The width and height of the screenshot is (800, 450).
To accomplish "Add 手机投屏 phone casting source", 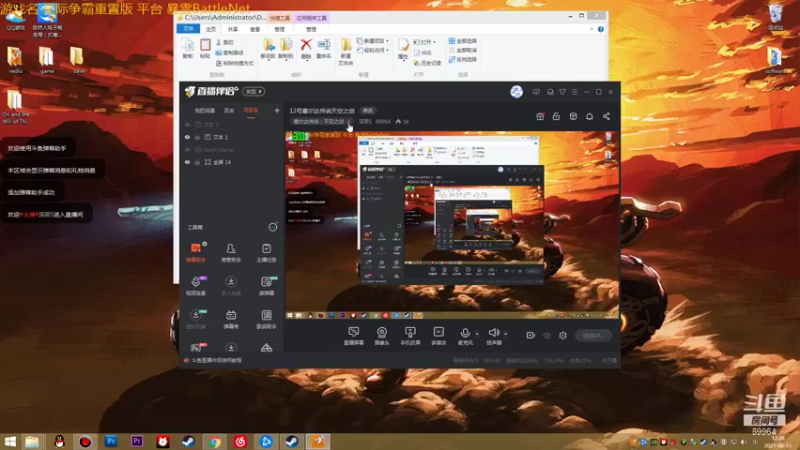I will coord(410,336).
